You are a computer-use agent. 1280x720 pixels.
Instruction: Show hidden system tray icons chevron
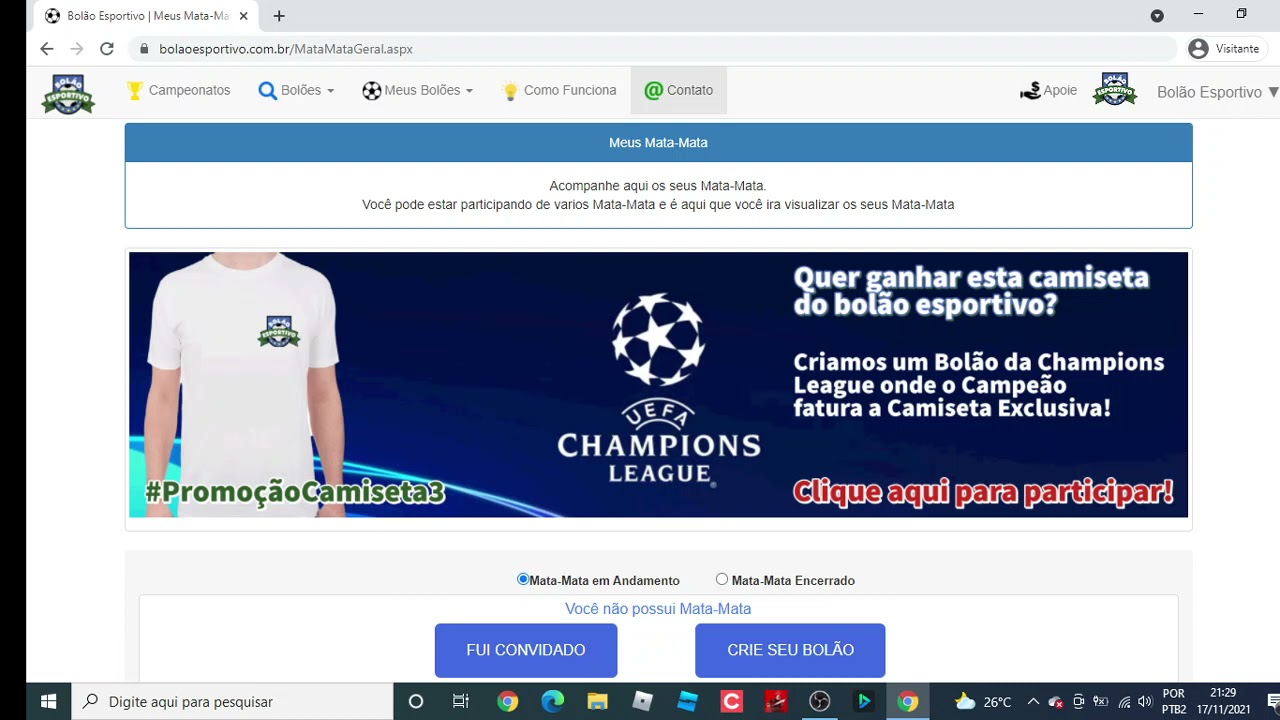point(1033,702)
